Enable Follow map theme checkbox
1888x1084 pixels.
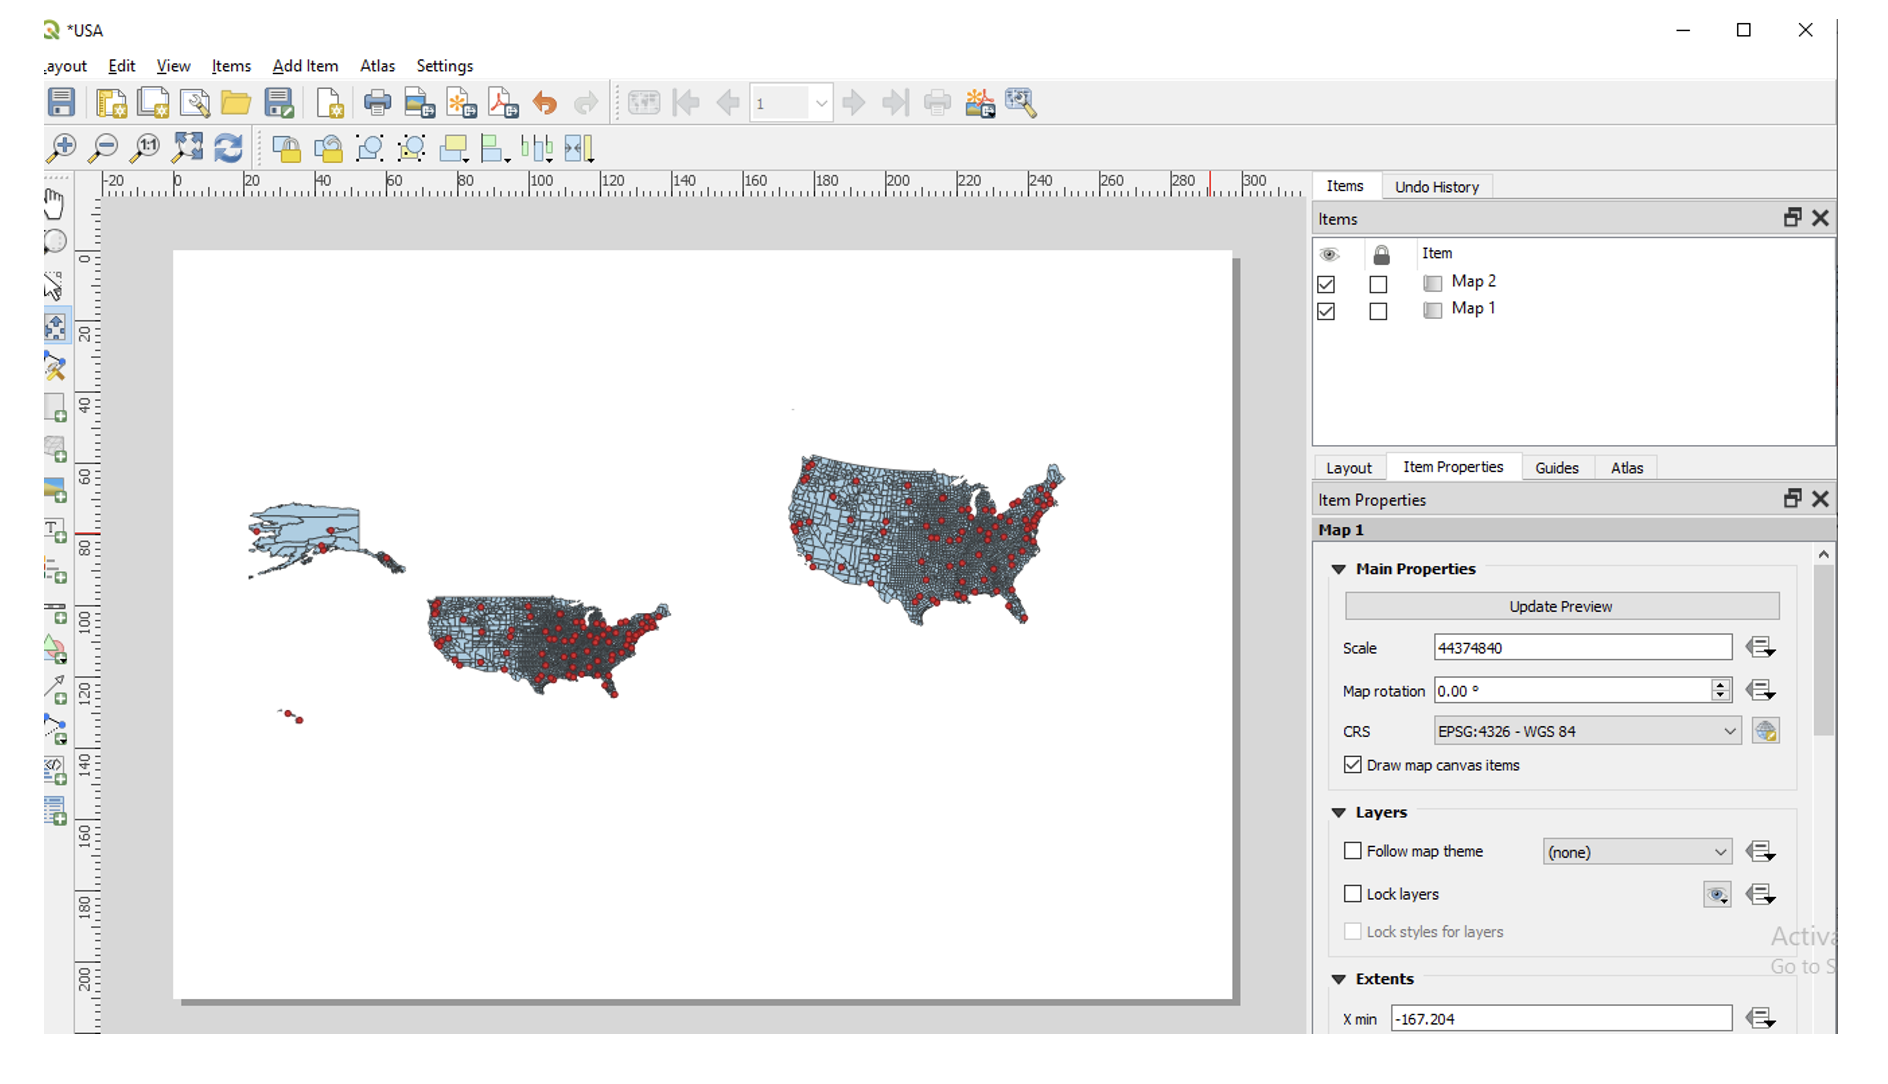[x=1353, y=851]
